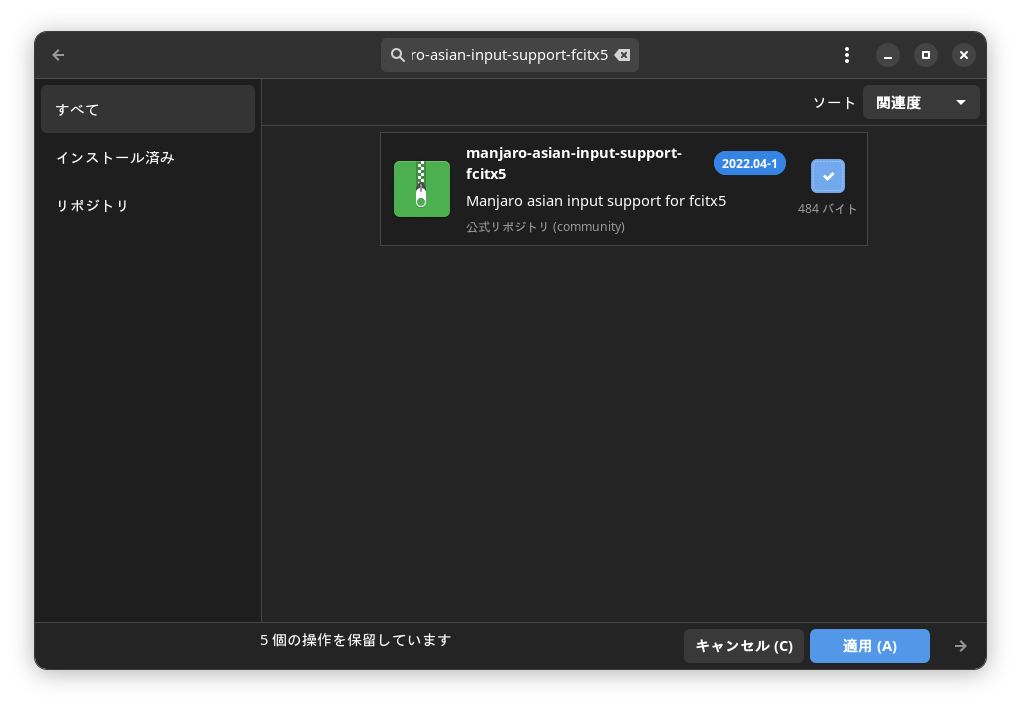1021x707 pixels.
Task: Maximize the package manager window
Action: 925,55
